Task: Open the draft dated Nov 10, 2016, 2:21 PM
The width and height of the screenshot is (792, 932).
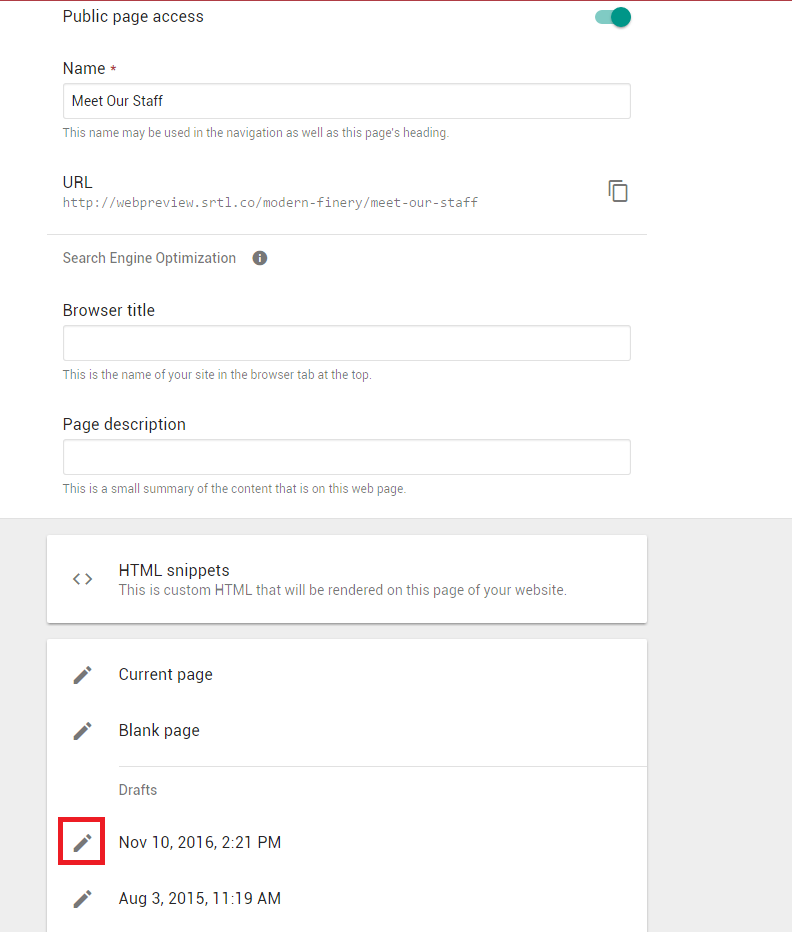Action: pos(347,842)
